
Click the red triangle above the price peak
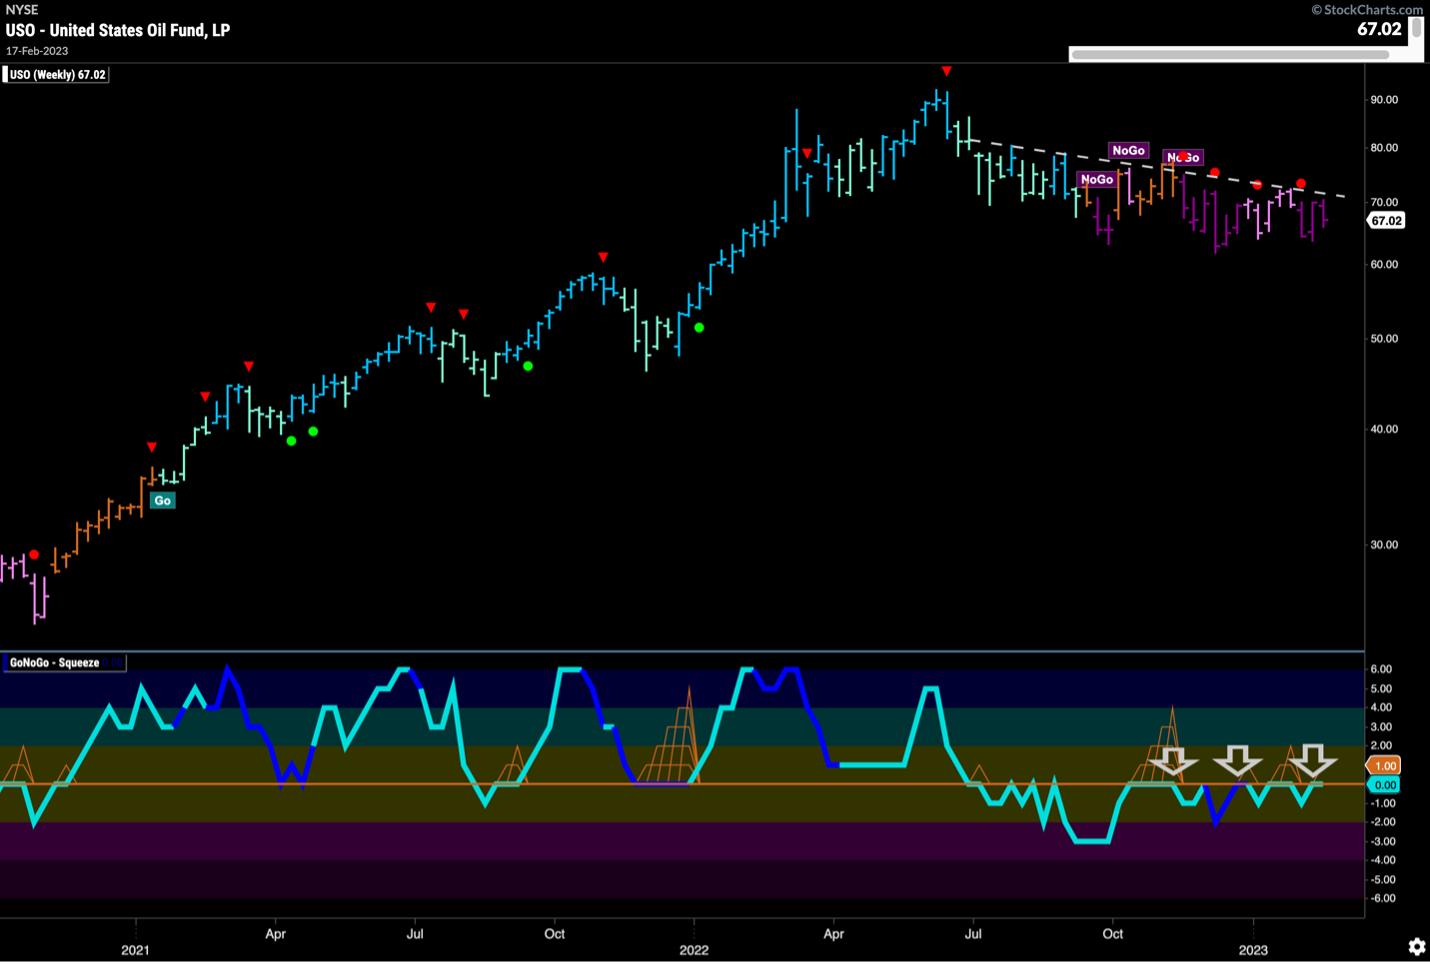pos(946,71)
